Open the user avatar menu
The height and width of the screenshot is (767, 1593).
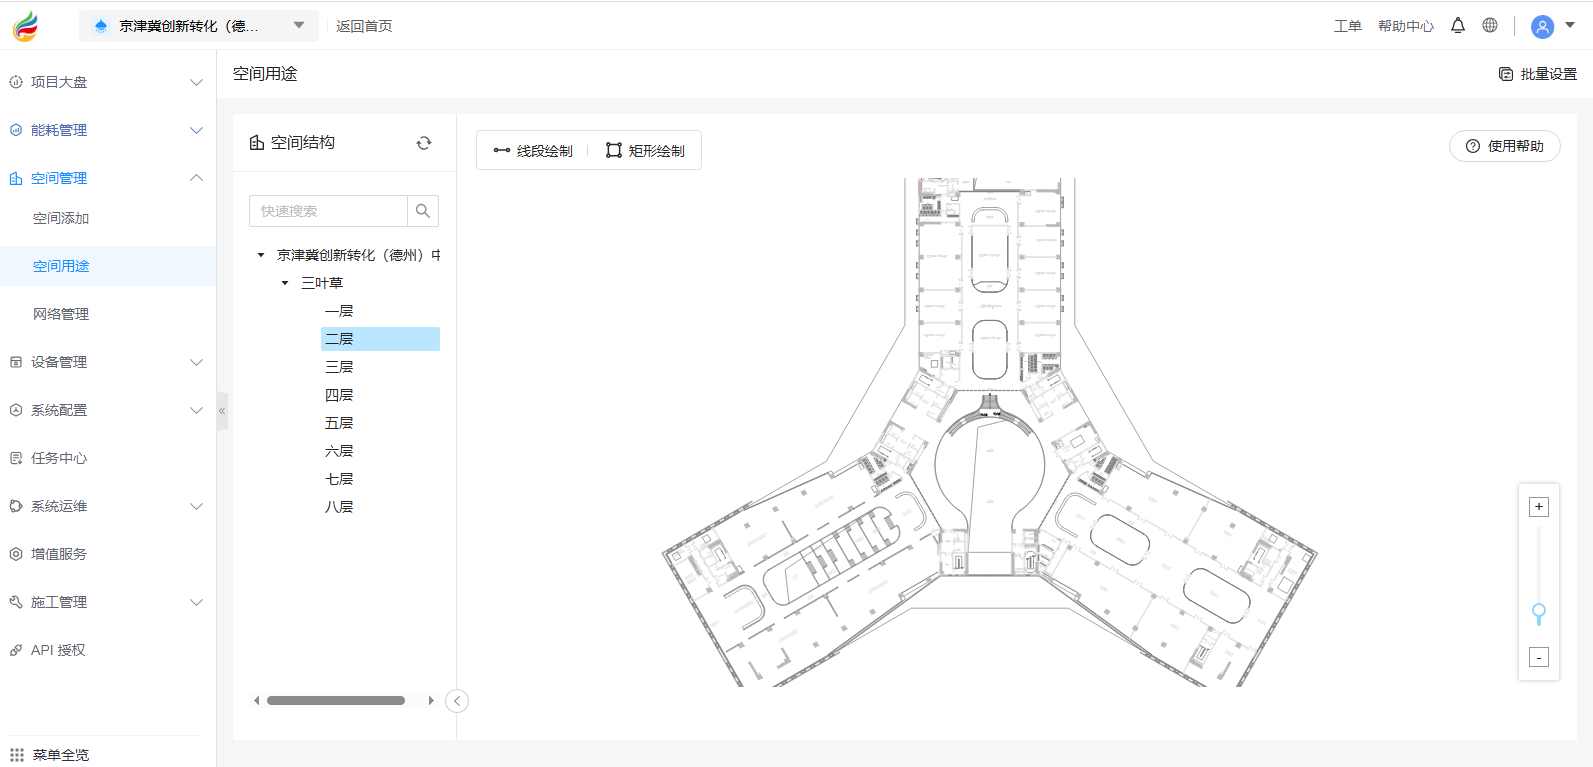tap(1543, 27)
